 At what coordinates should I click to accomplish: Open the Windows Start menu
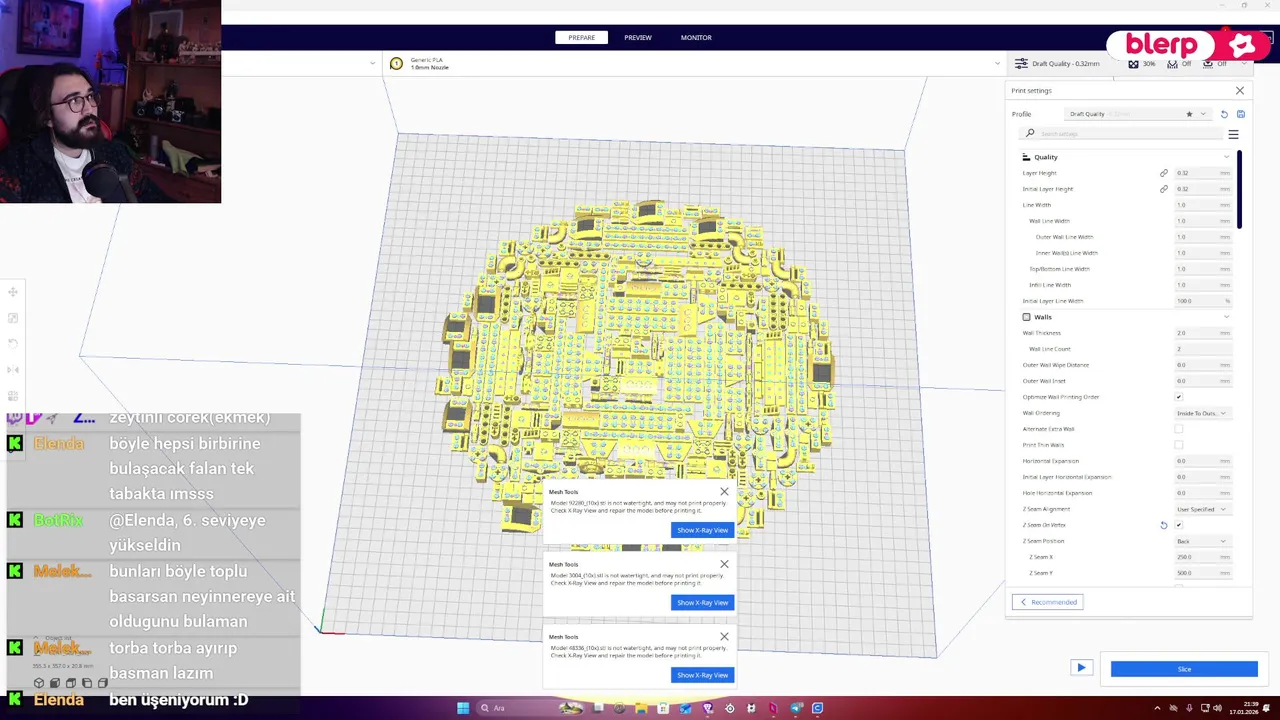463,708
